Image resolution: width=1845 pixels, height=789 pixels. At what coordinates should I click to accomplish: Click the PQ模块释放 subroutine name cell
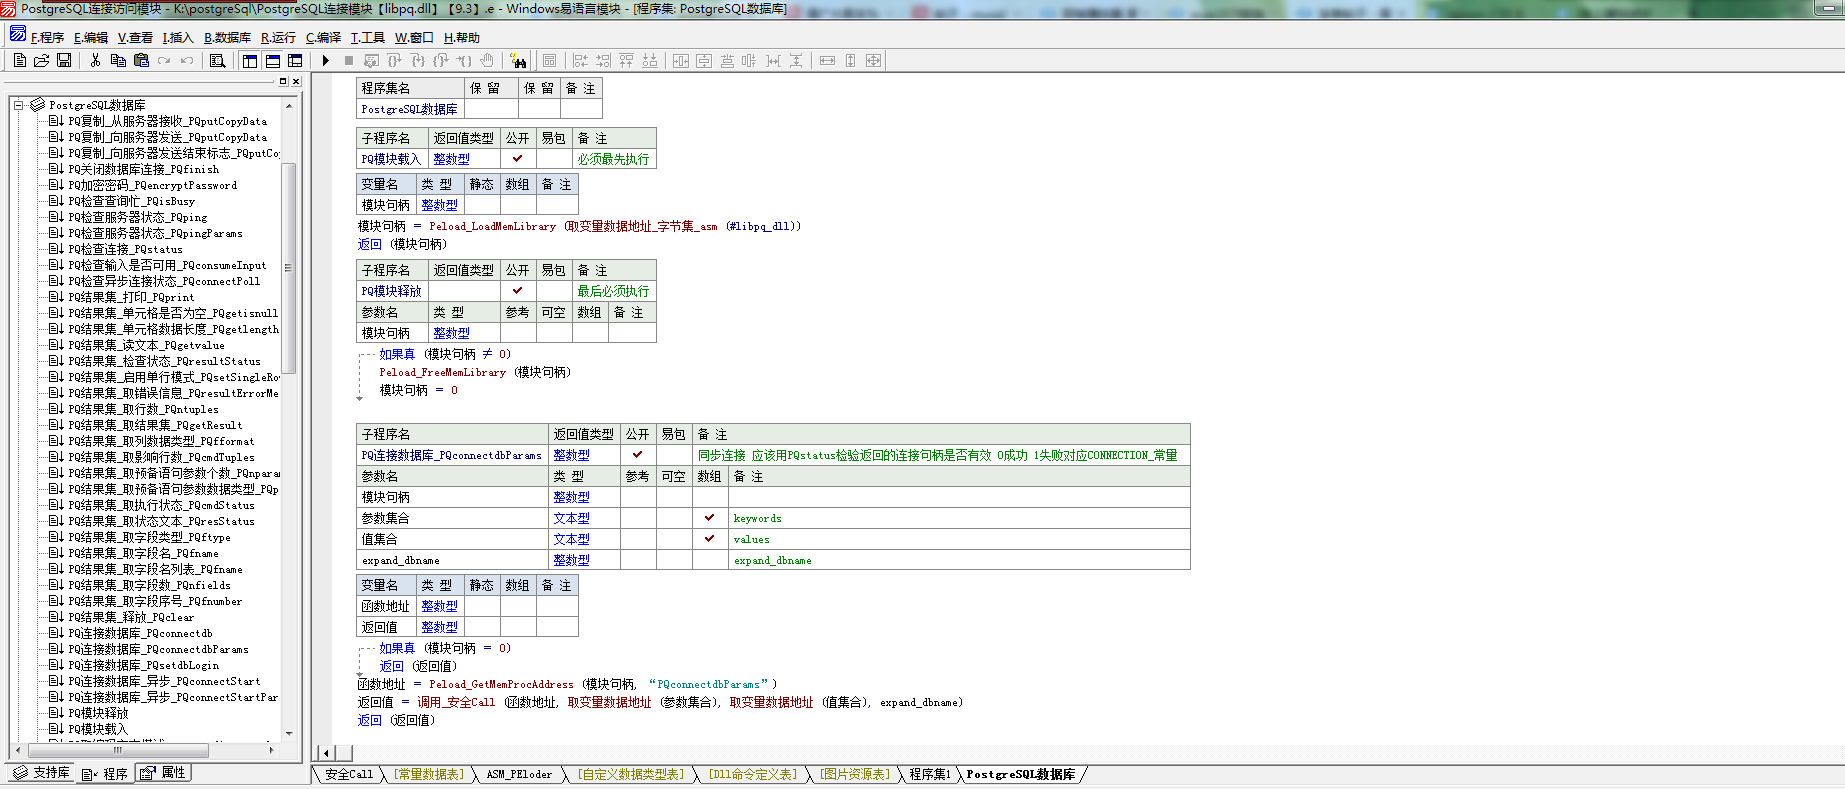coord(392,291)
